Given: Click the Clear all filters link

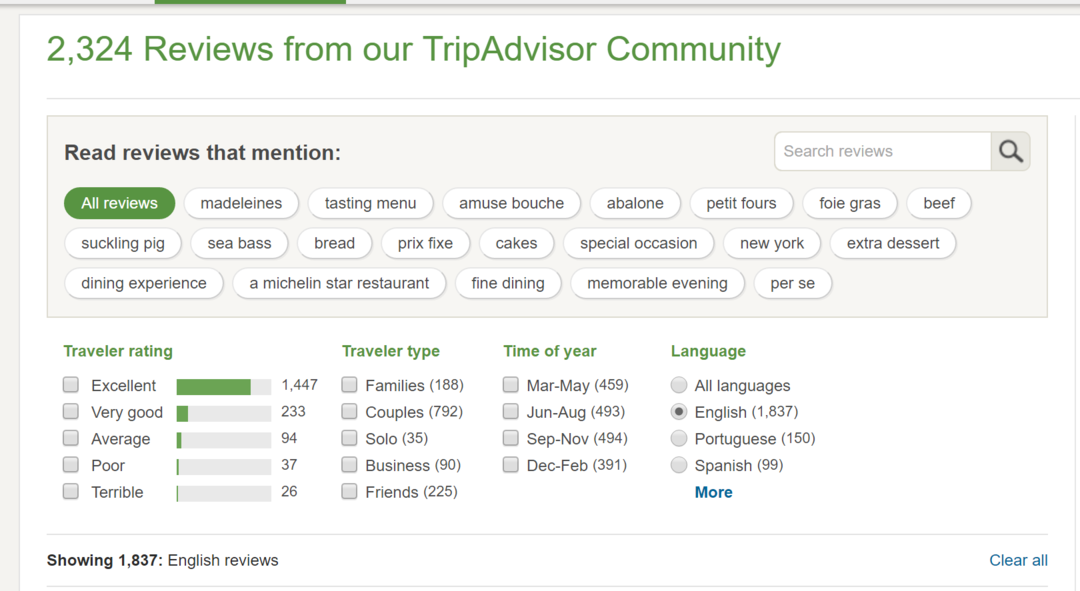Looking at the screenshot, I should [1018, 561].
